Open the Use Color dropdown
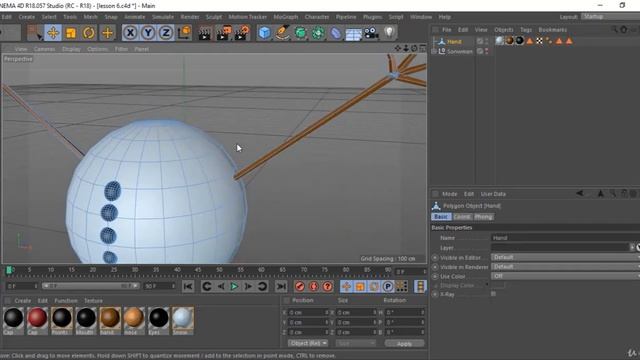The height and width of the screenshot is (360, 640). pyautogui.click(x=565, y=276)
